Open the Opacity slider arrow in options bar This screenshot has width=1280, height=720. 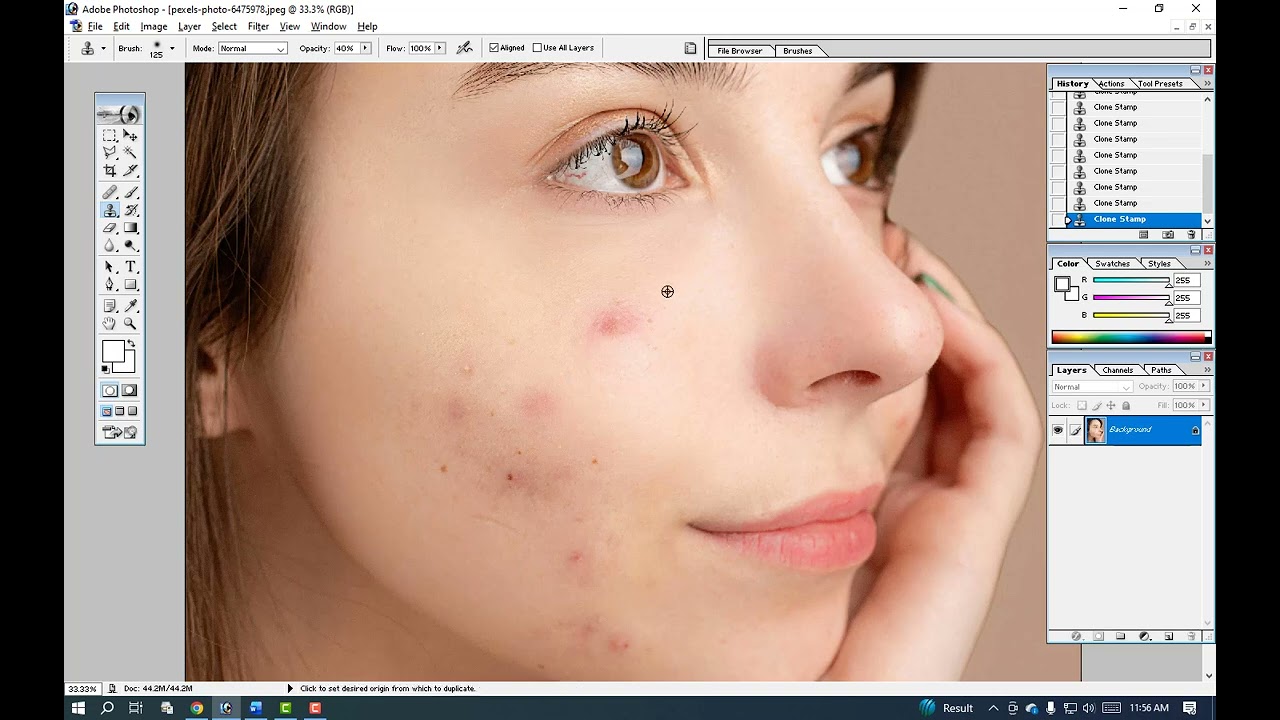tap(365, 48)
